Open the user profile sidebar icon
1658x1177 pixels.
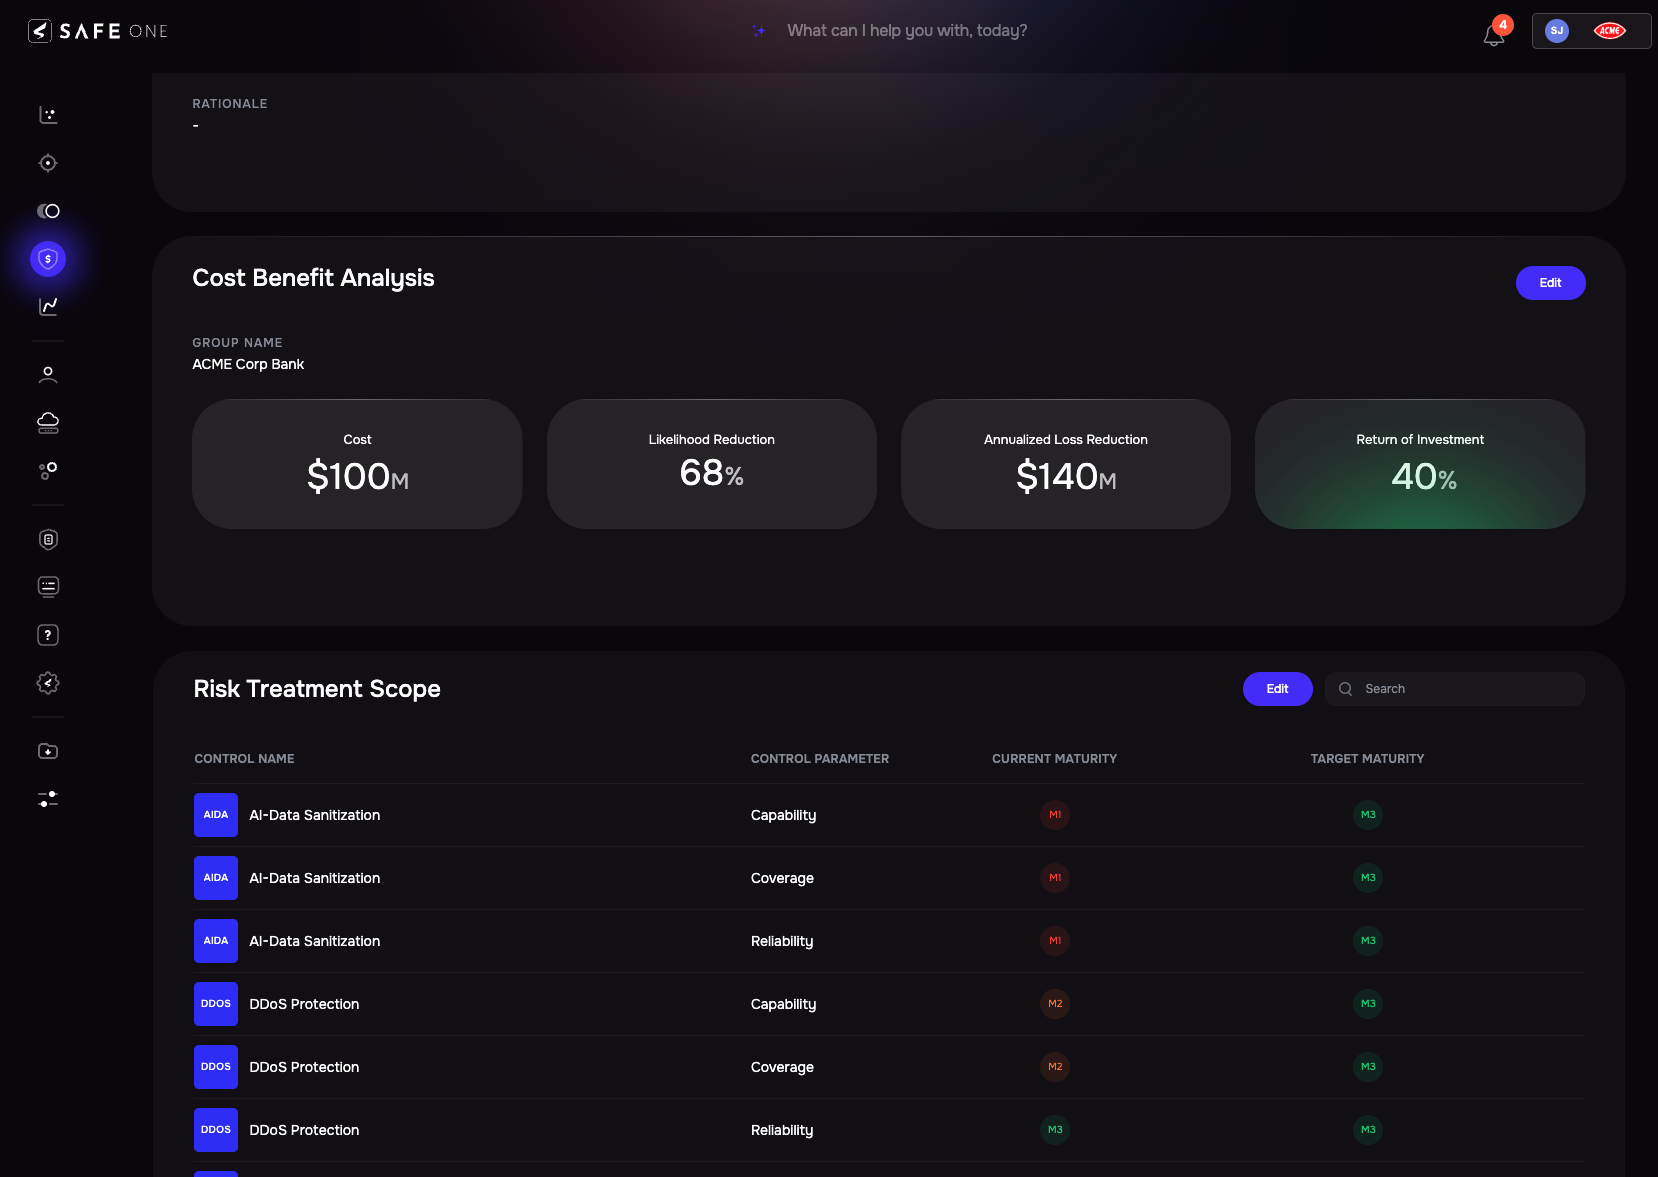(x=47, y=374)
